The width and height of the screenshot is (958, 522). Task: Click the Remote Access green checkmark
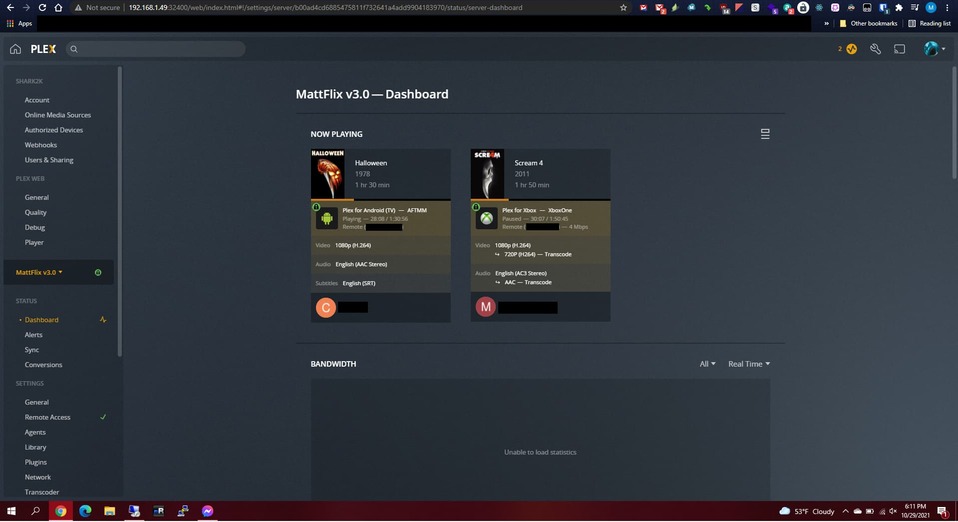pos(103,417)
